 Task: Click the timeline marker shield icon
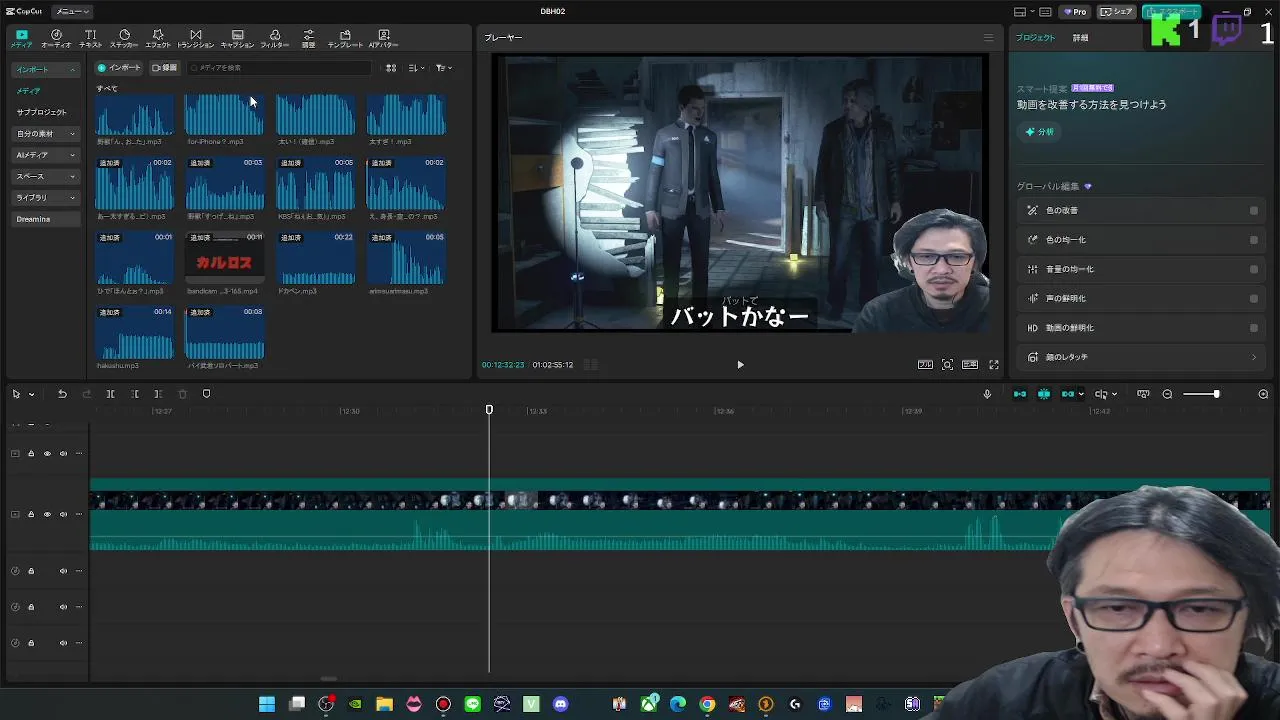point(206,394)
